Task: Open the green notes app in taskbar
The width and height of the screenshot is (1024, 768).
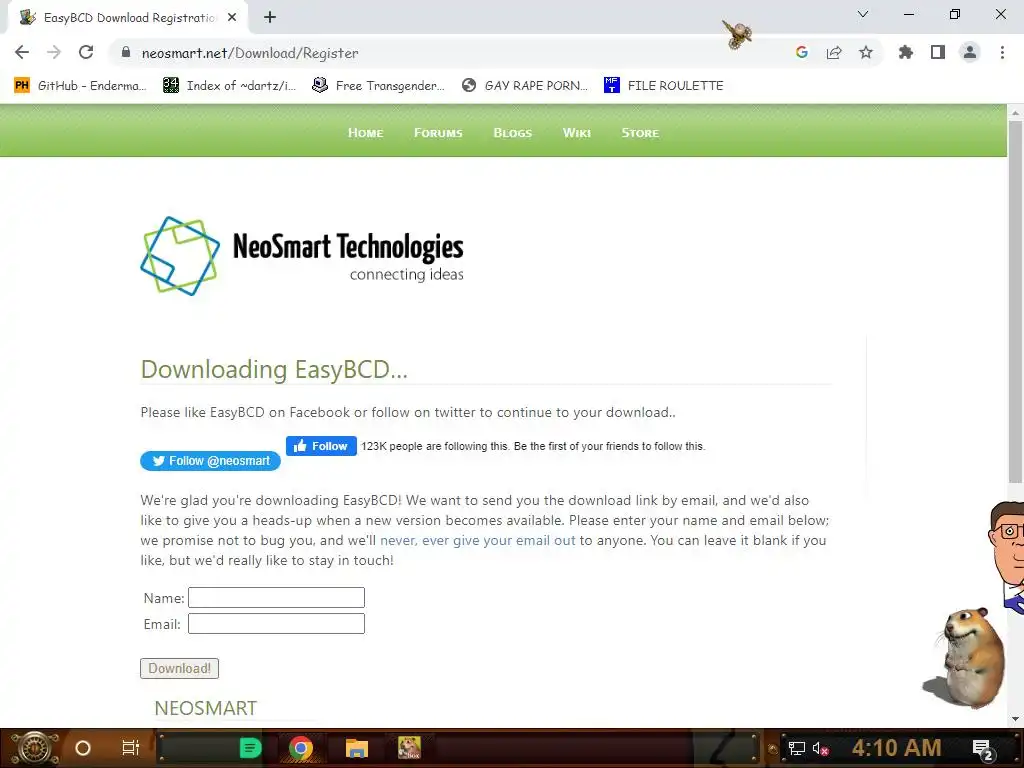Action: click(x=250, y=748)
